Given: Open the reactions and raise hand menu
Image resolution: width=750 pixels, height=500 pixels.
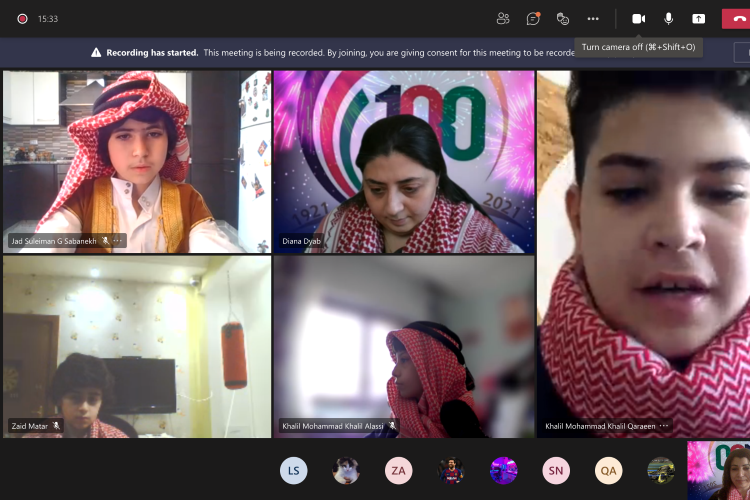Looking at the screenshot, I should click(563, 18).
